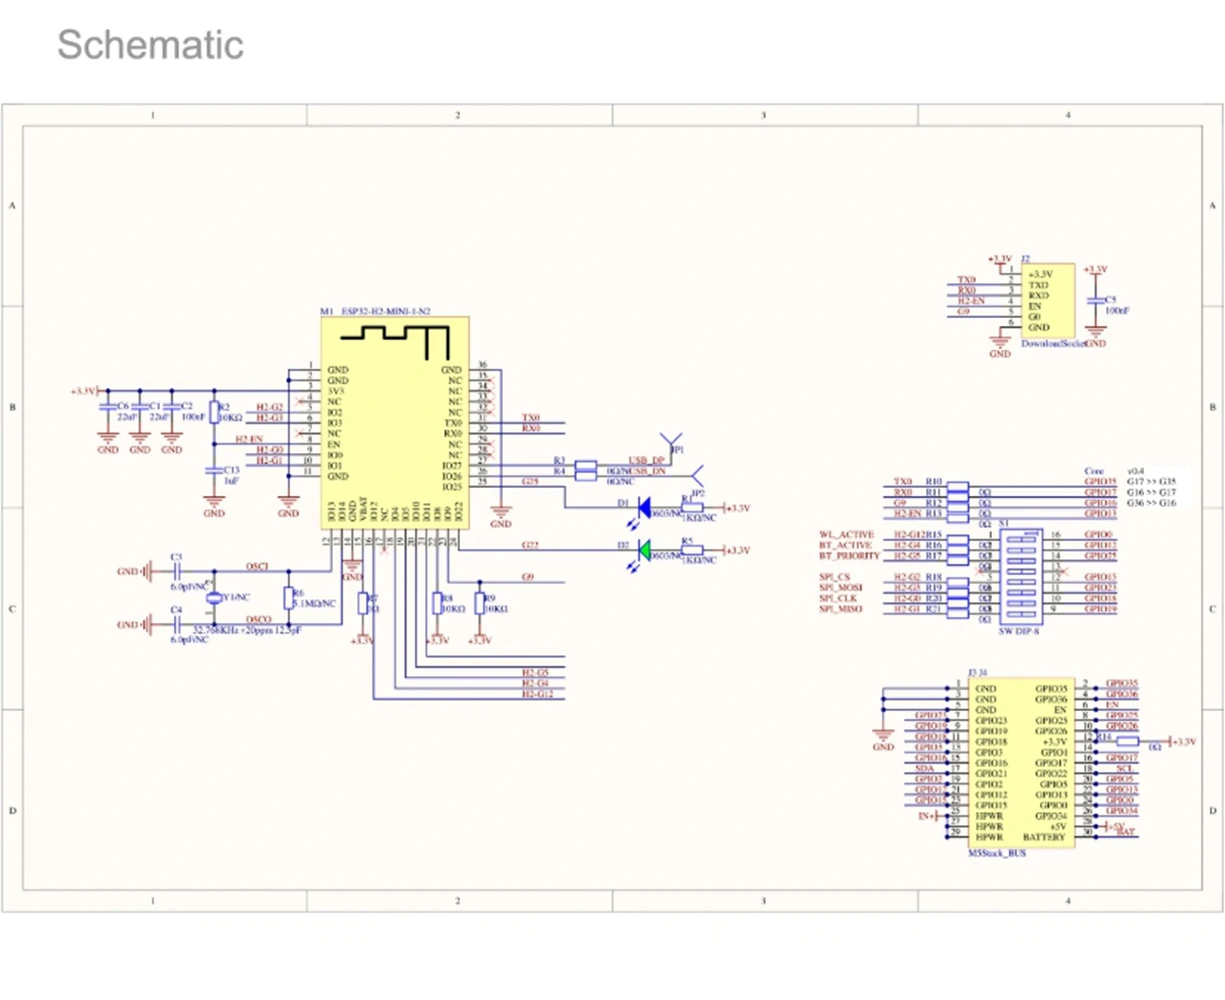The height and width of the screenshot is (1000, 1225).
Task: Select resistor R4 on USB_DN line
Action: tap(587, 475)
